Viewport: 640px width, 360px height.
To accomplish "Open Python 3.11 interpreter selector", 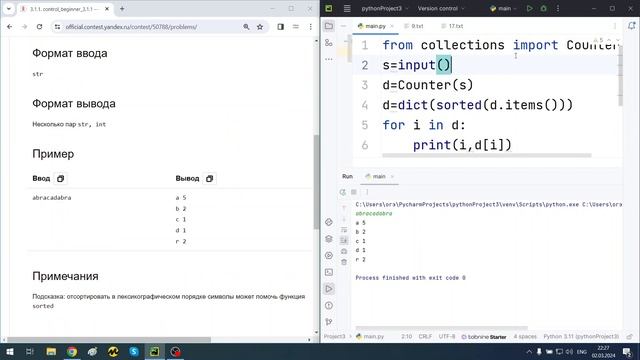I will (x=581, y=337).
